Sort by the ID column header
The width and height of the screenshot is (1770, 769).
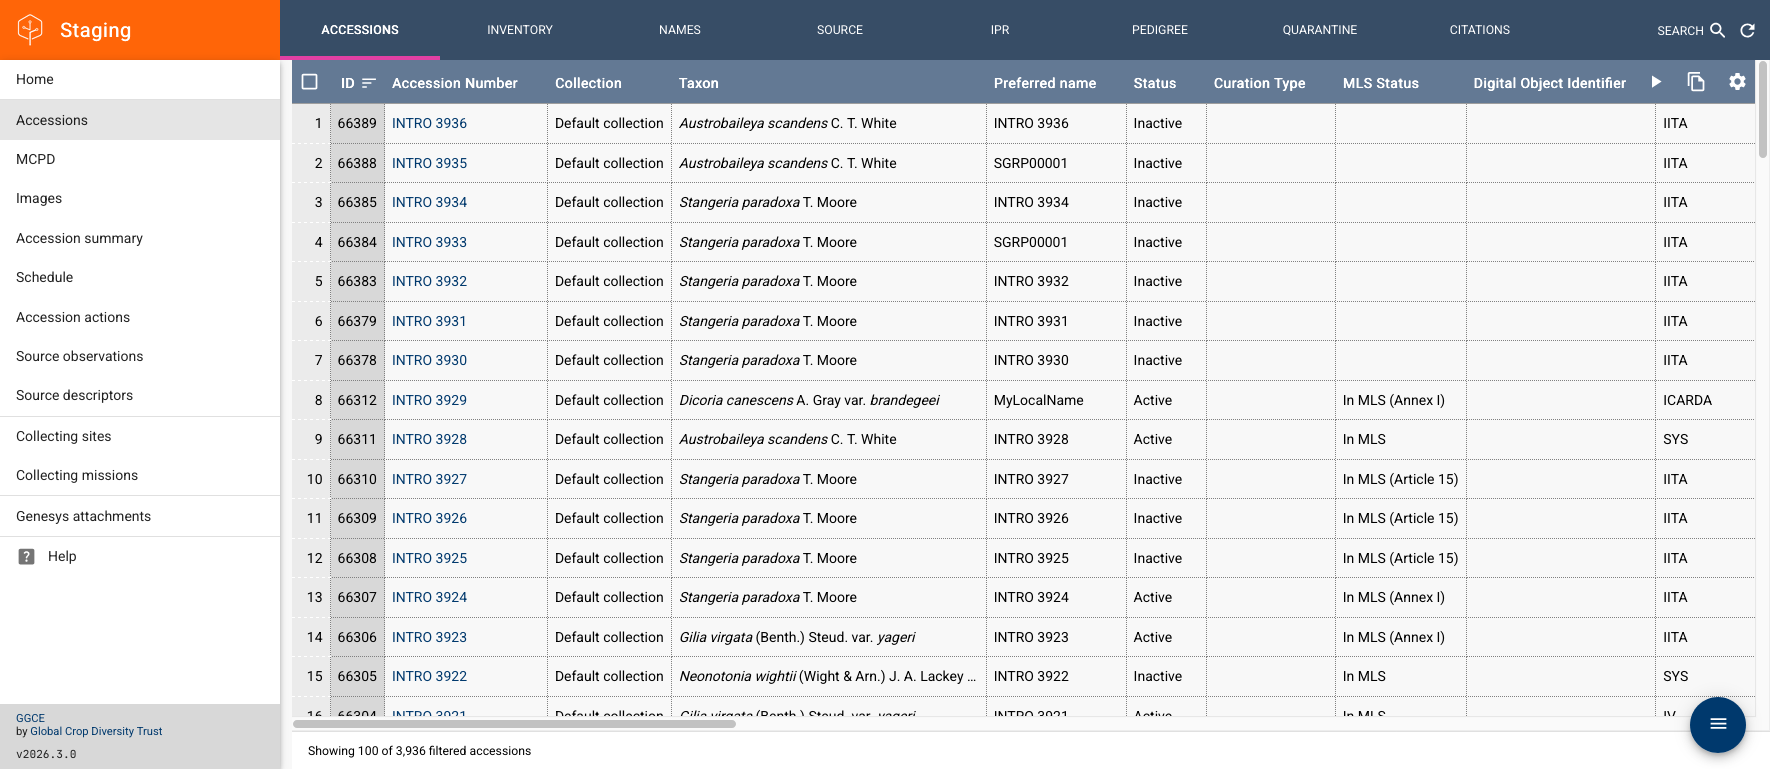click(348, 83)
